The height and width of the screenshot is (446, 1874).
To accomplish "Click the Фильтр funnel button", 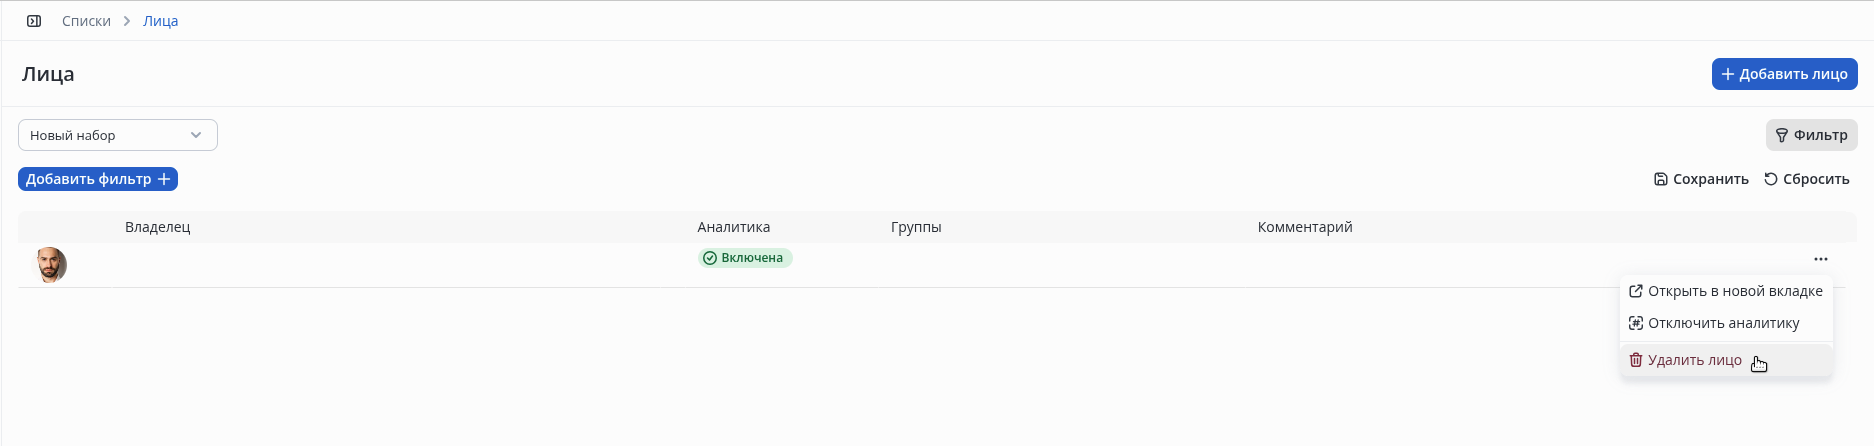I will [x=1811, y=135].
